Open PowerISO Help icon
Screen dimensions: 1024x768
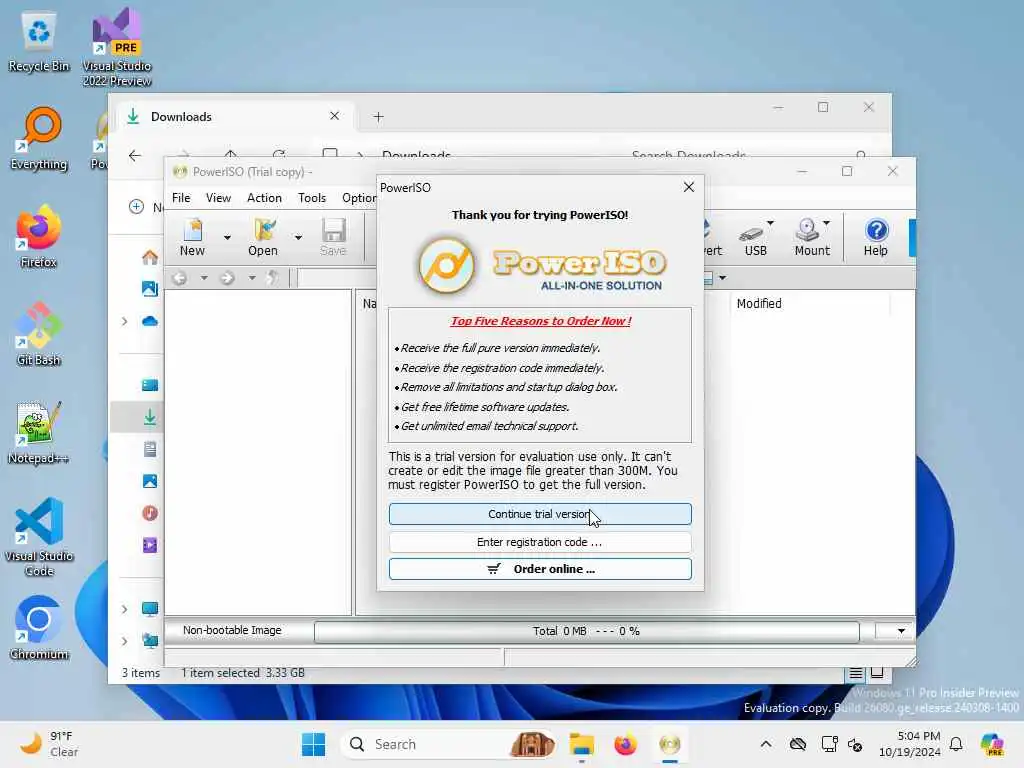876,237
